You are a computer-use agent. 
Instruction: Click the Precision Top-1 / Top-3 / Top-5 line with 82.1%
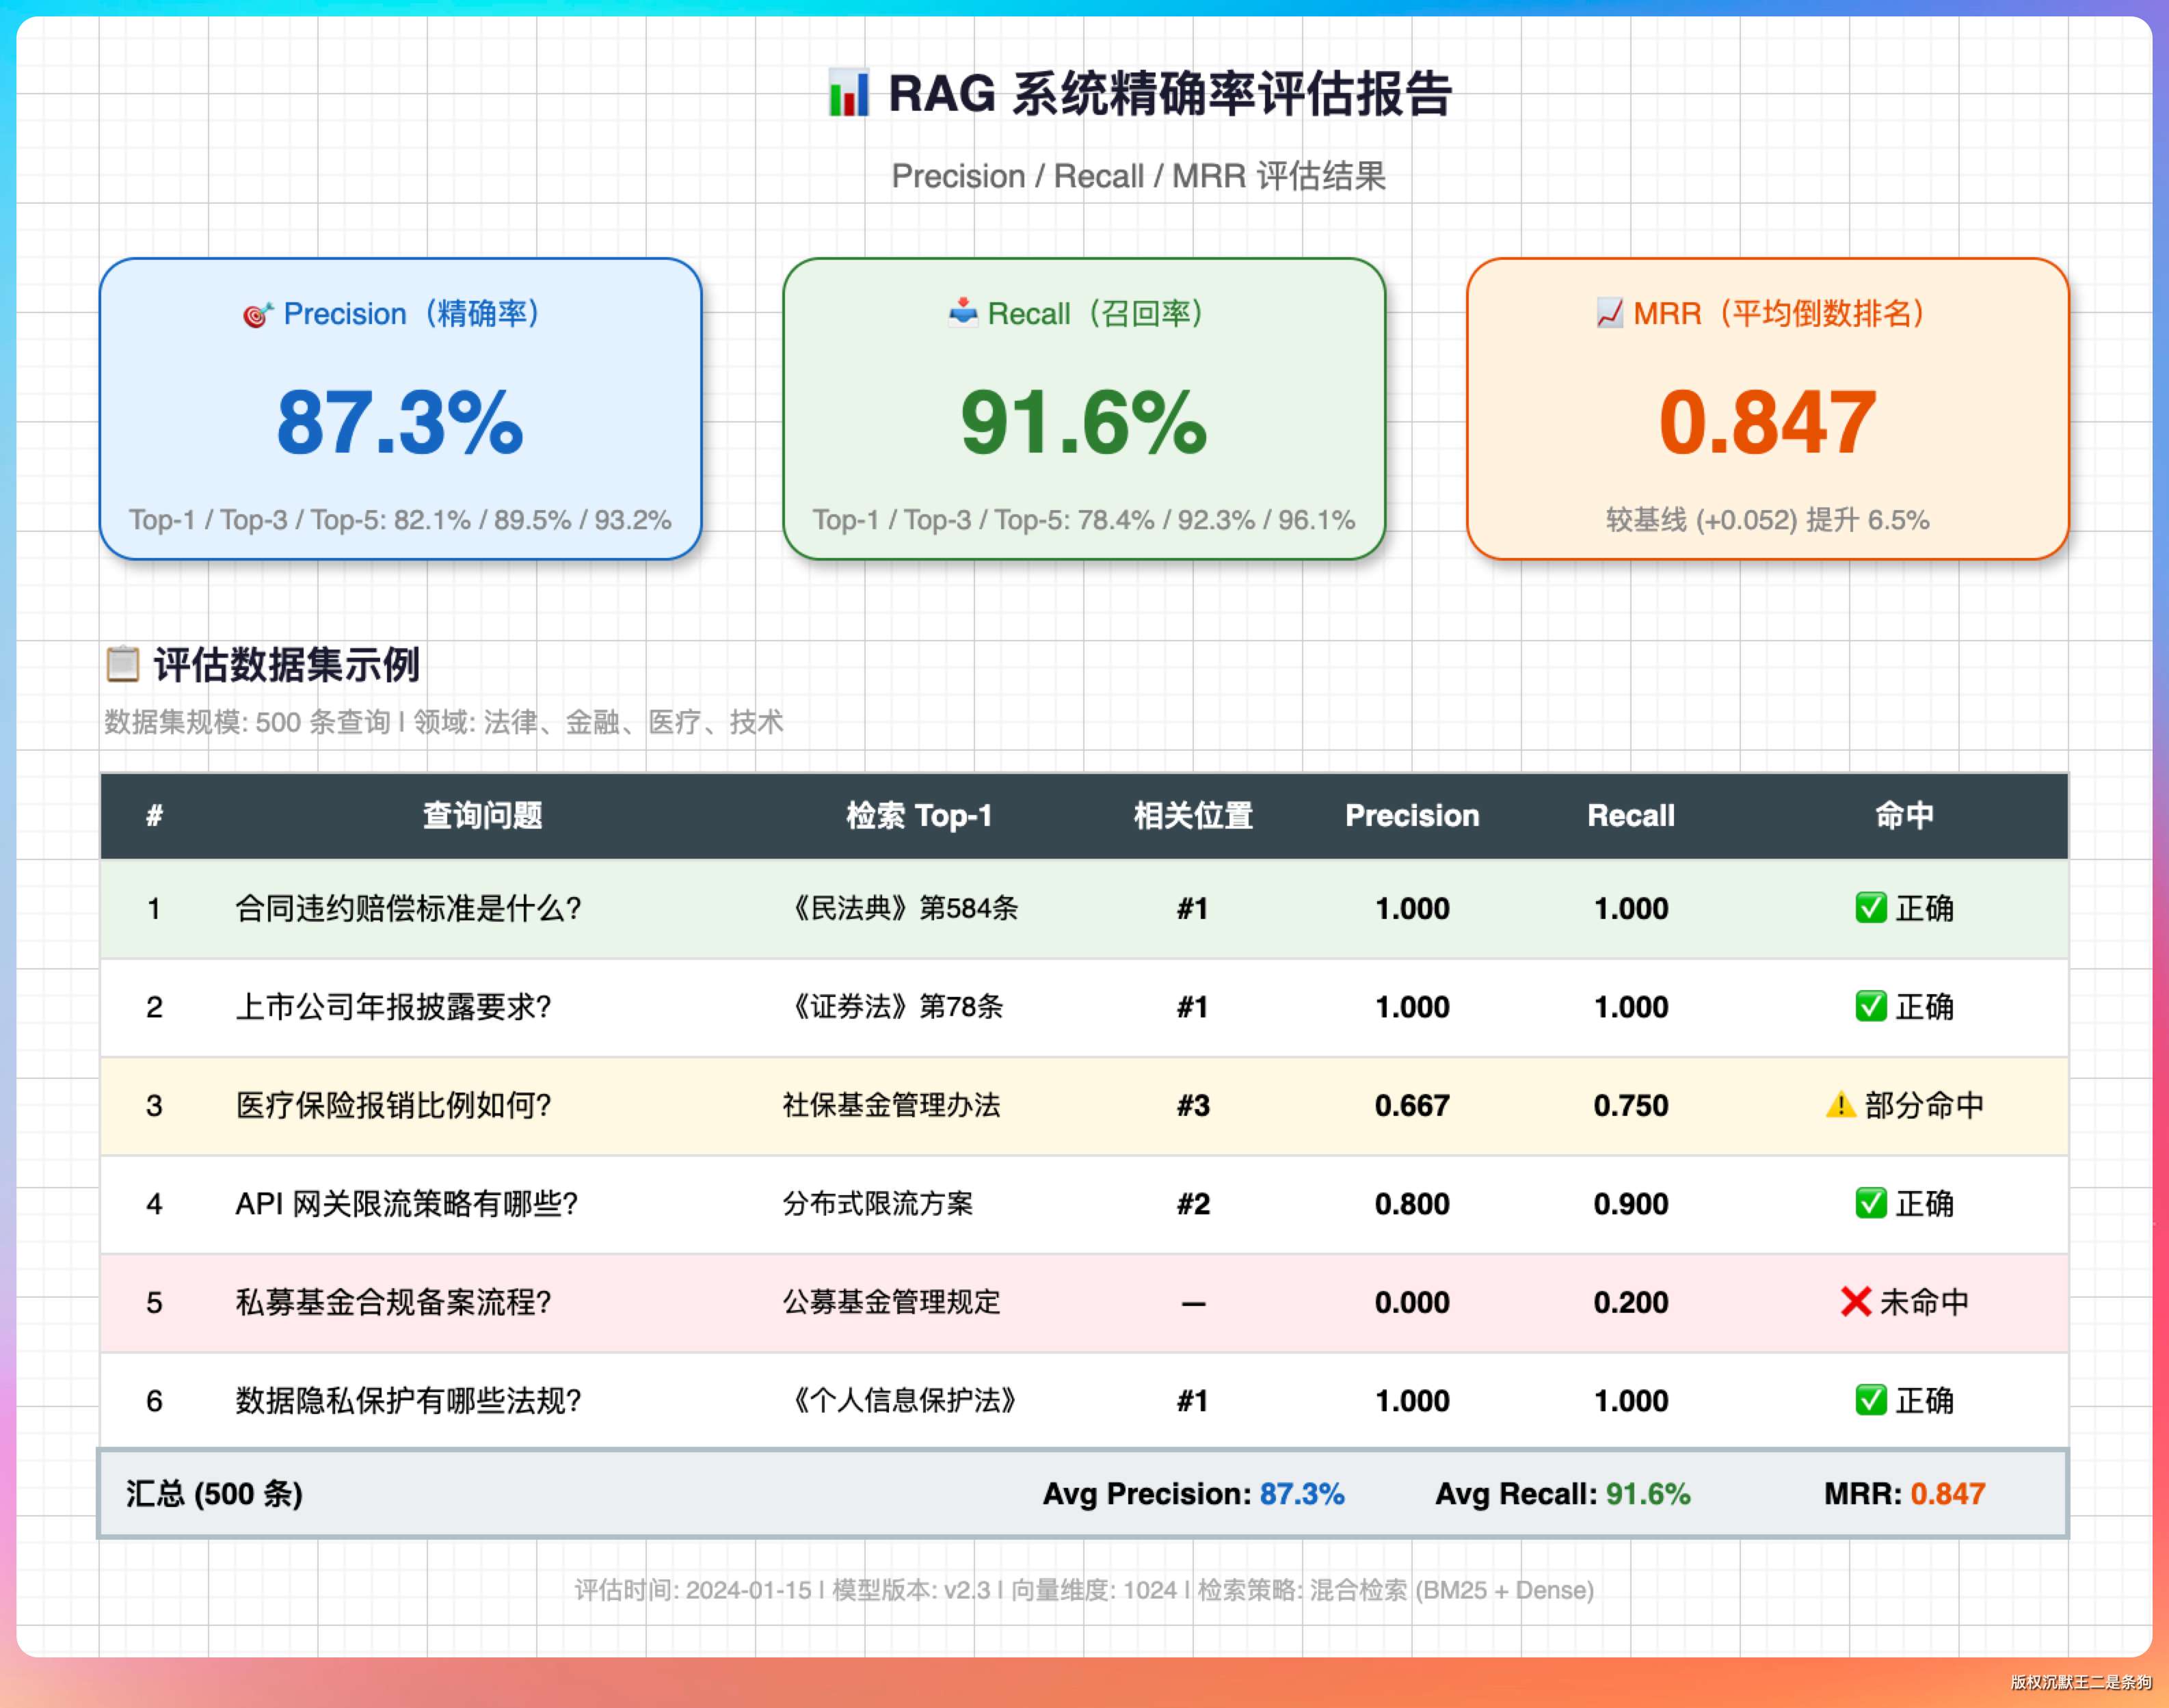(x=400, y=520)
